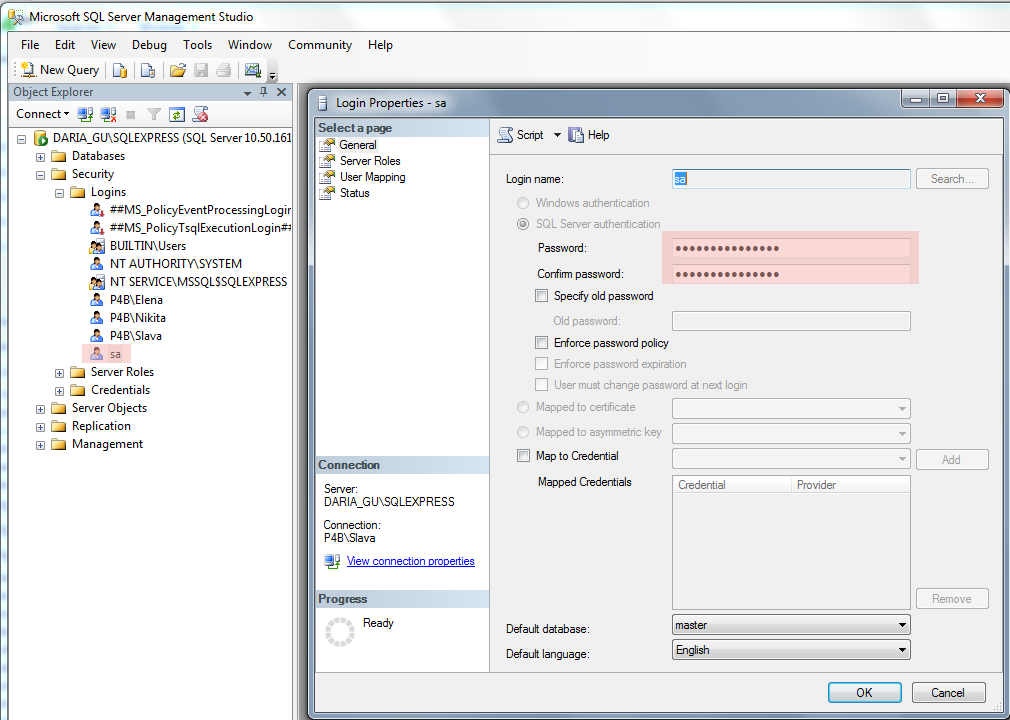
Task: Click the OK button
Action: tap(864, 692)
